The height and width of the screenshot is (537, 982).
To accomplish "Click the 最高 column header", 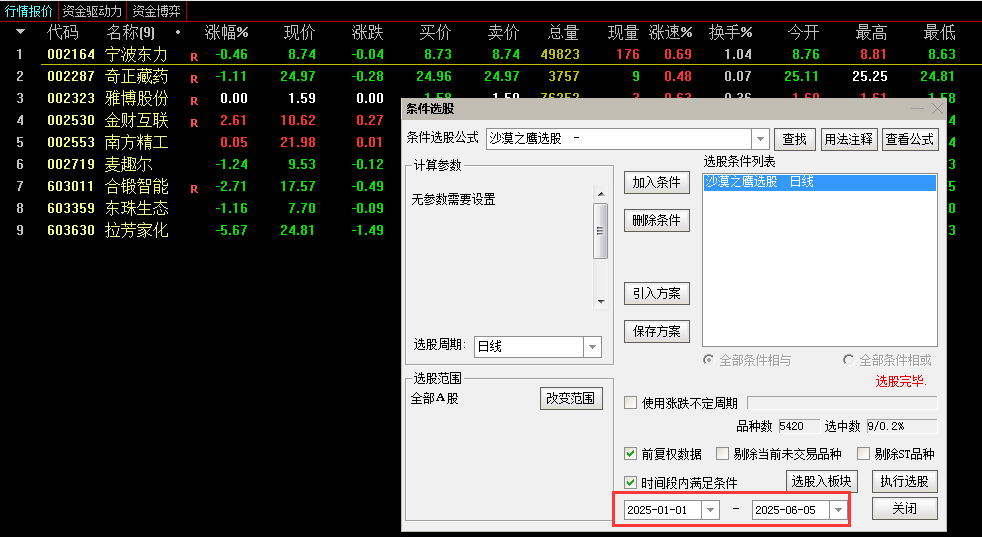I will [x=871, y=32].
